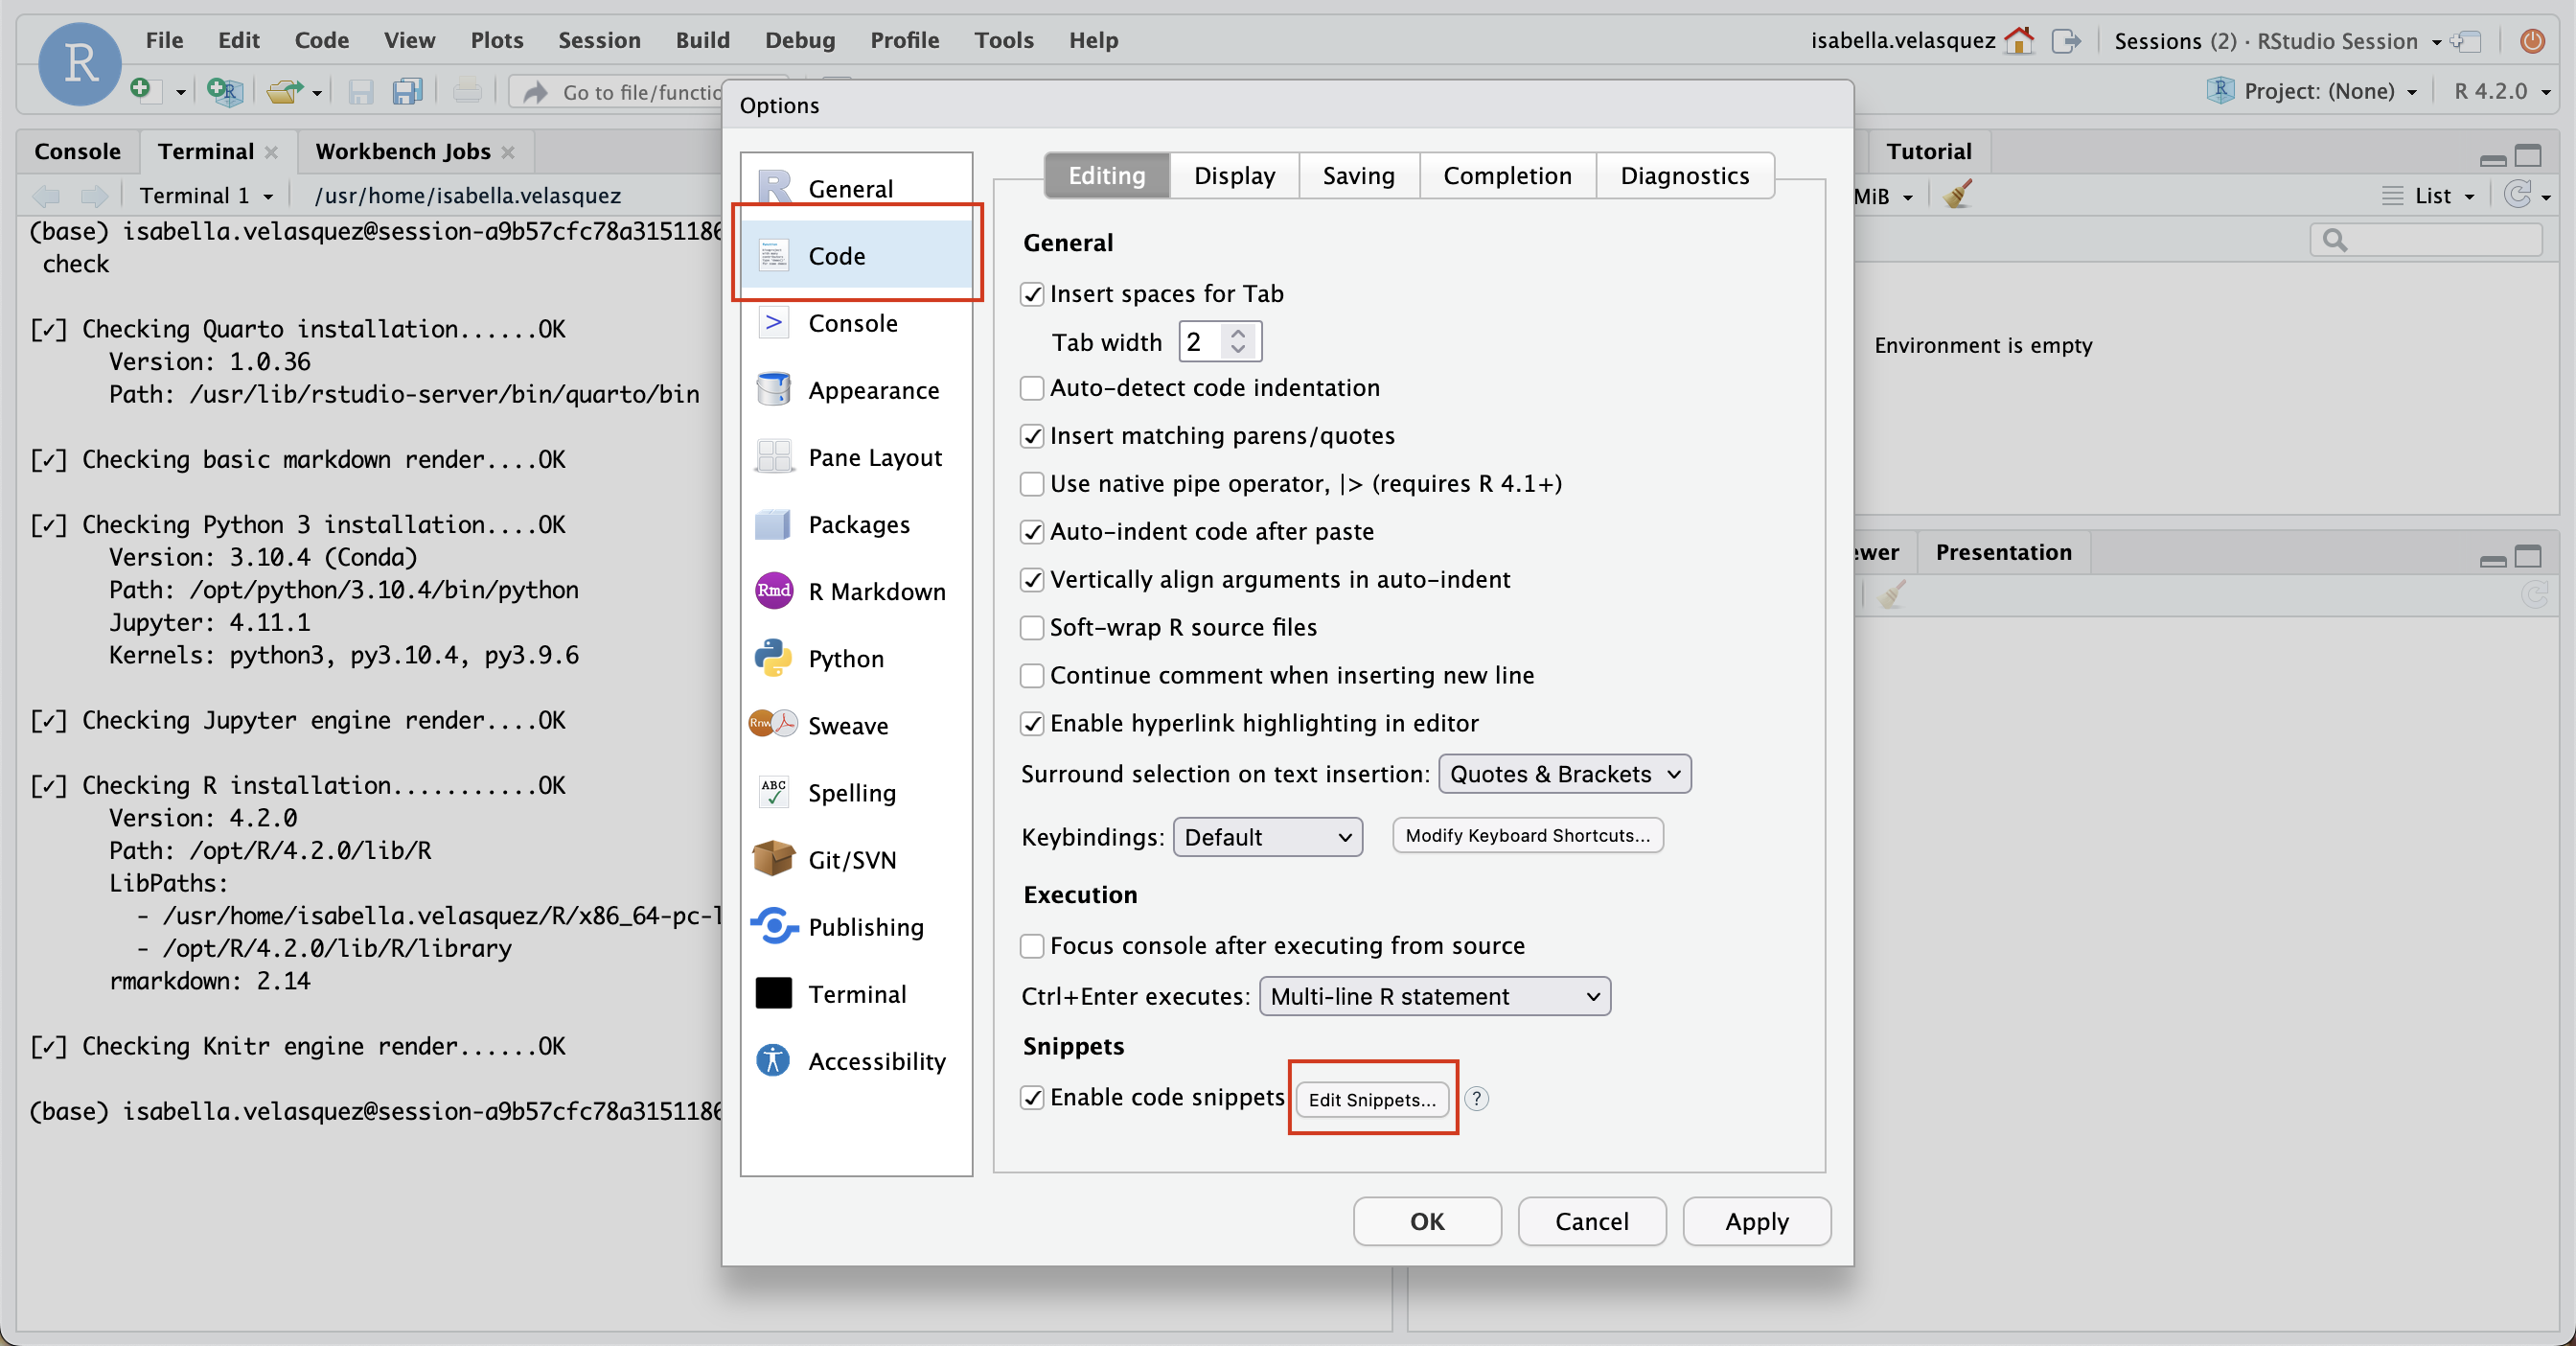2576x1346 pixels.
Task: Click the broom icon to clear environment
Action: coord(1957,195)
